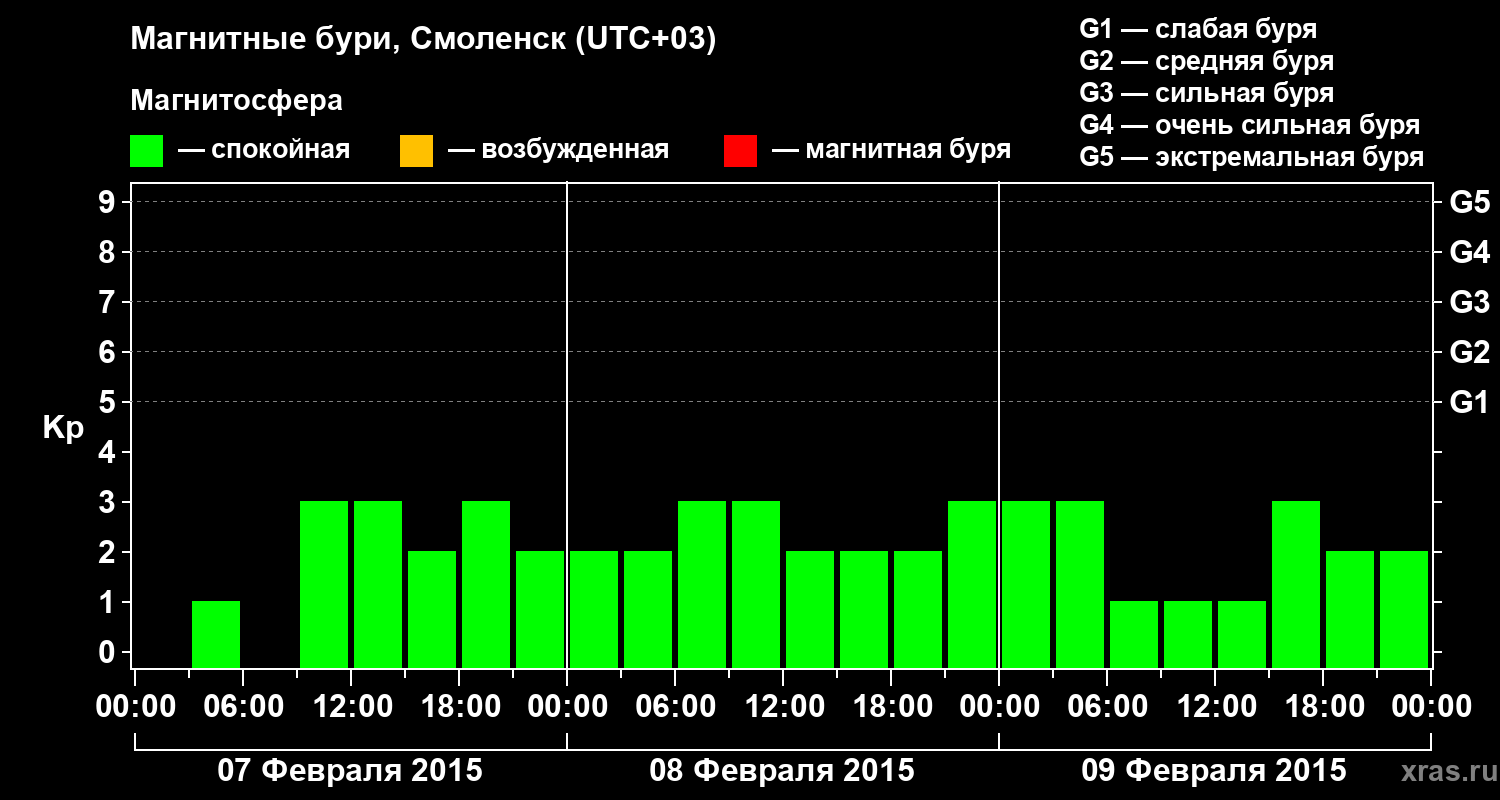
Task: Click the last Kp=2 bar at 21:00 on 09 February
Action: (x=1404, y=609)
